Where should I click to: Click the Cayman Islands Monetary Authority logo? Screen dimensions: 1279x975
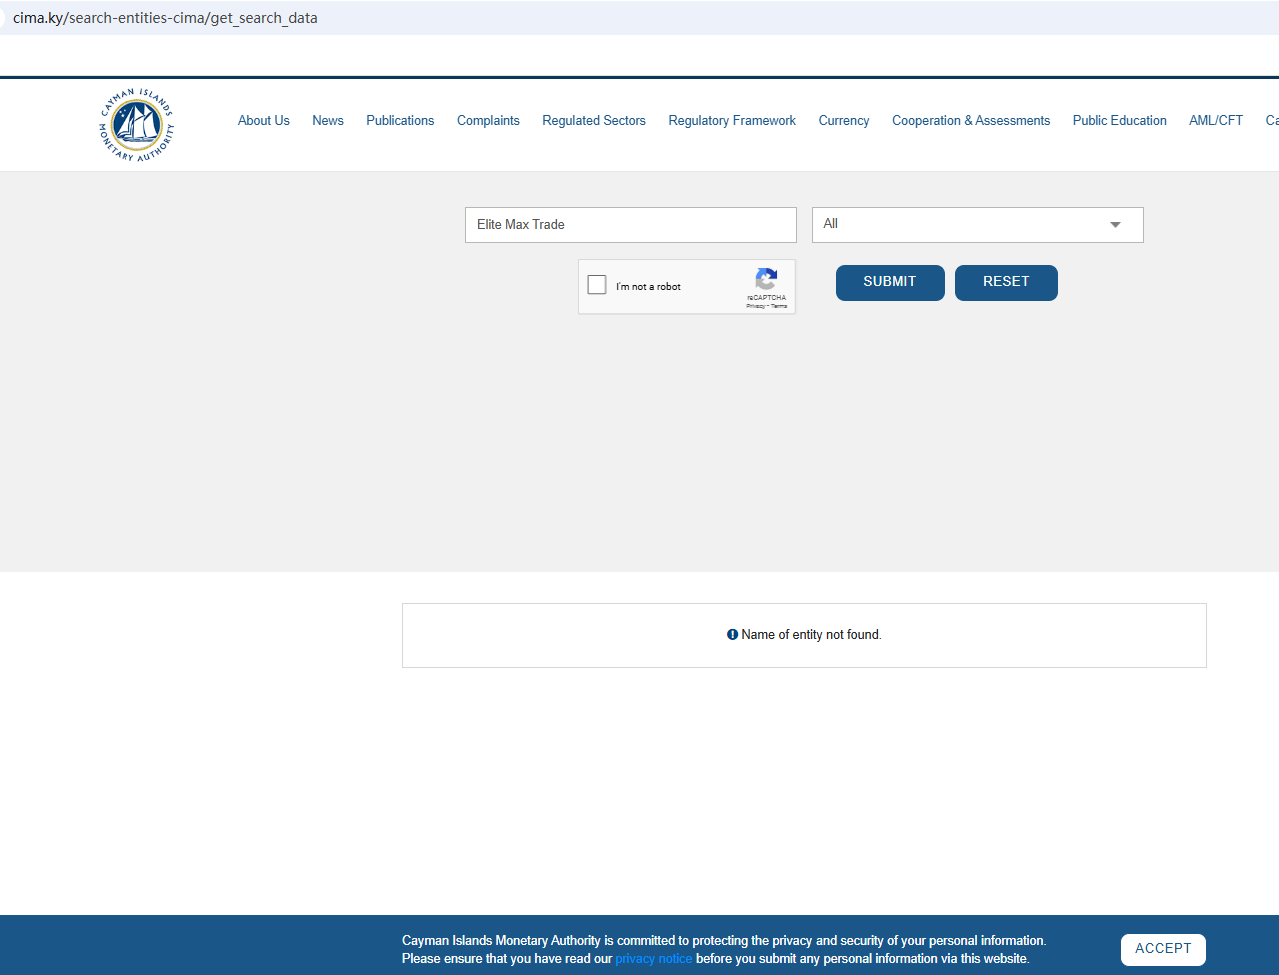(137, 125)
